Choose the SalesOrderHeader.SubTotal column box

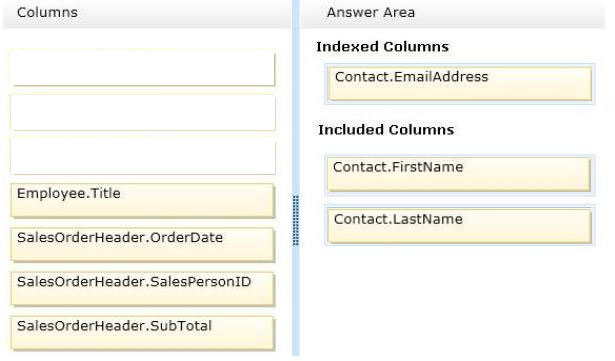pyautogui.click(x=142, y=333)
